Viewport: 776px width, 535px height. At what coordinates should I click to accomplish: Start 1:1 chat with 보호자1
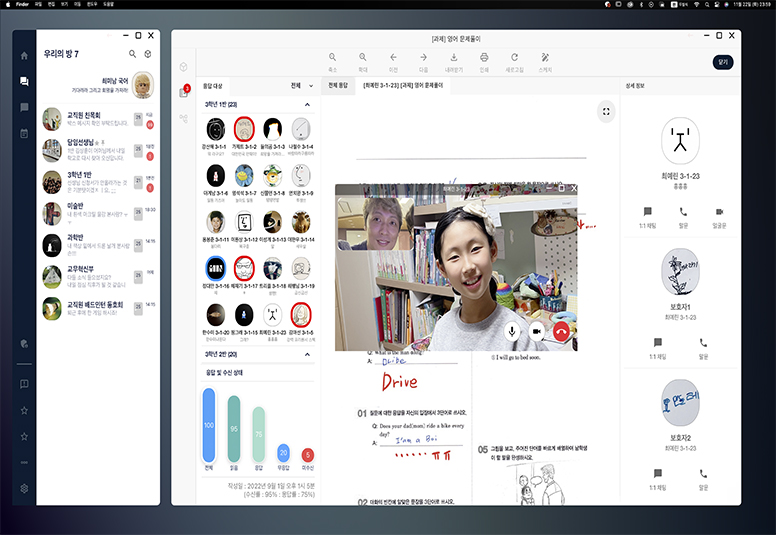click(x=656, y=347)
